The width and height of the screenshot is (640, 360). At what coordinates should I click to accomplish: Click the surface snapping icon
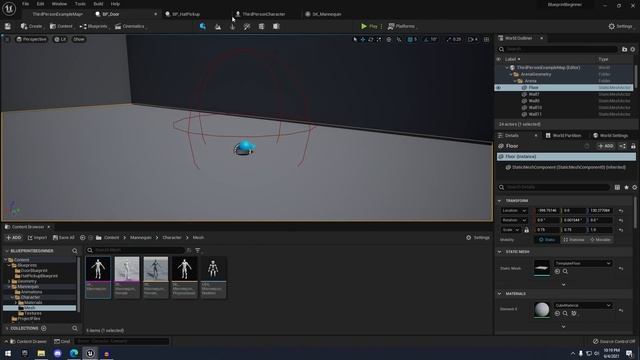(399, 39)
